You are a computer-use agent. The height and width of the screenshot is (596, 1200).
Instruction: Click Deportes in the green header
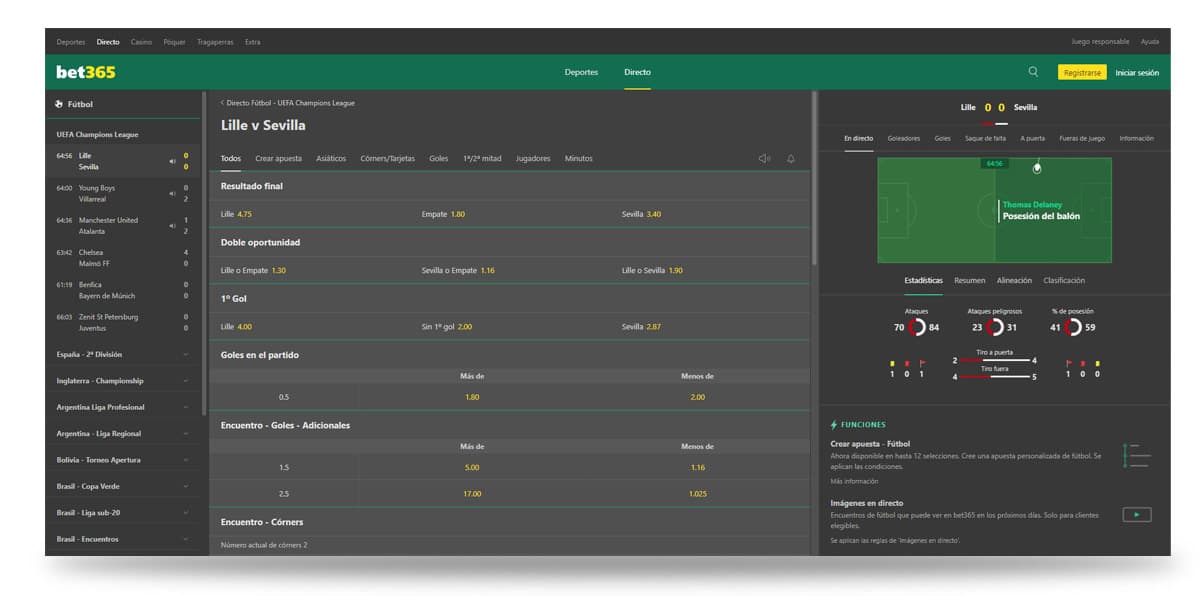click(581, 72)
